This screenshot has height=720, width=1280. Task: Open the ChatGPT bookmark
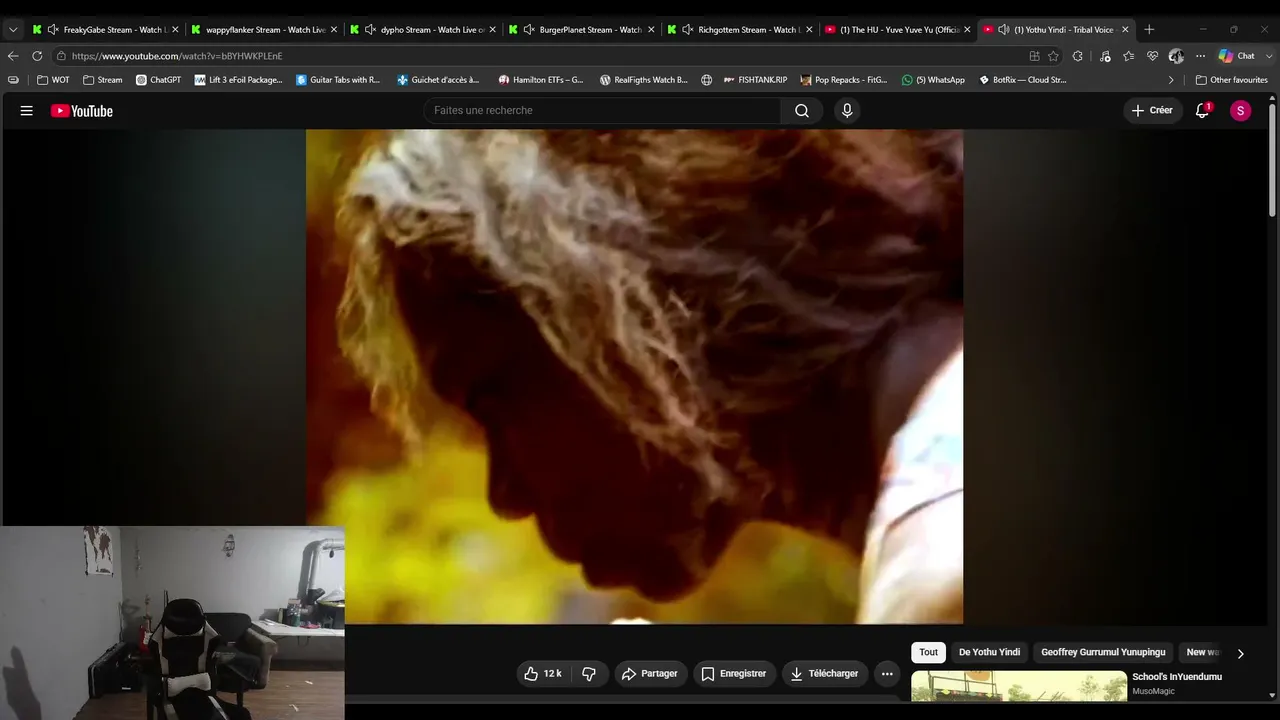[158, 80]
